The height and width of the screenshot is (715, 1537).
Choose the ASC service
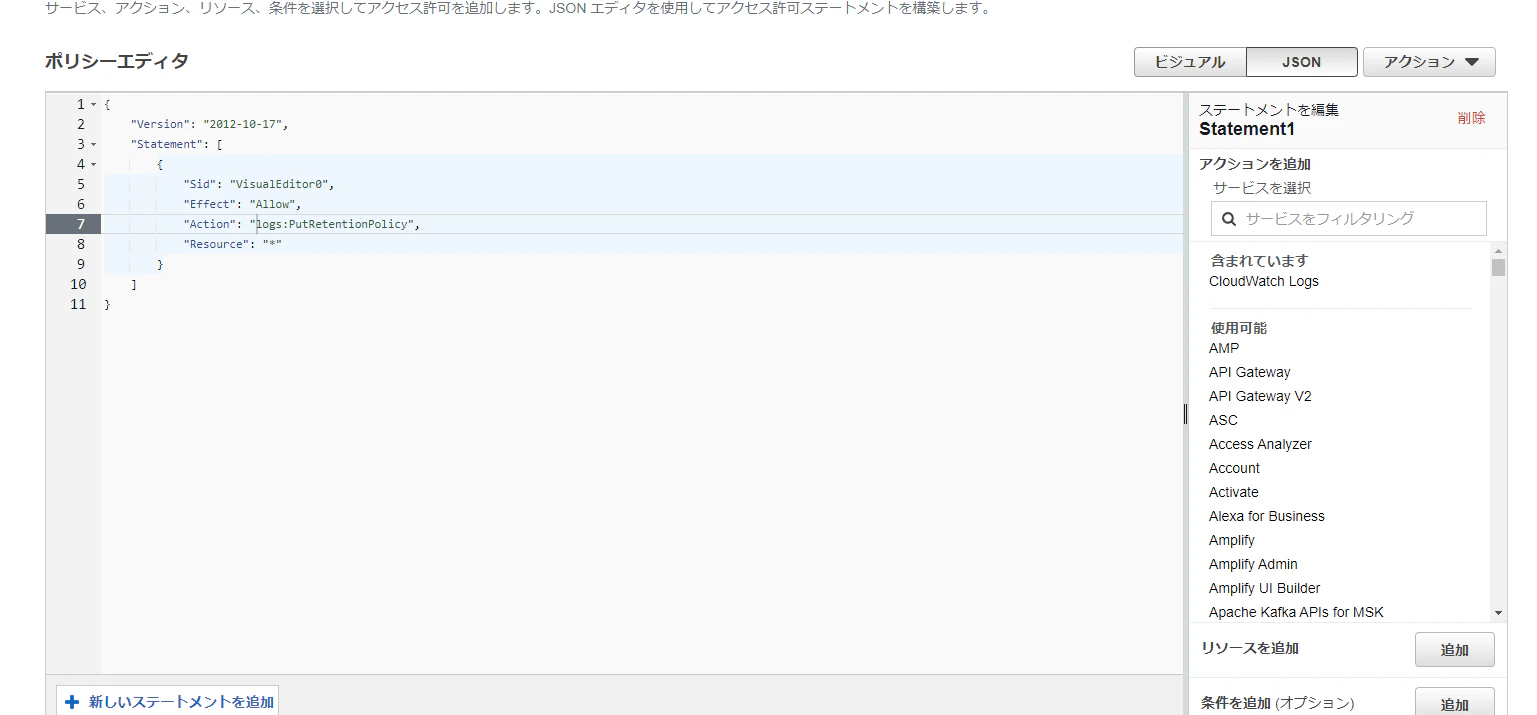click(x=1223, y=420)
